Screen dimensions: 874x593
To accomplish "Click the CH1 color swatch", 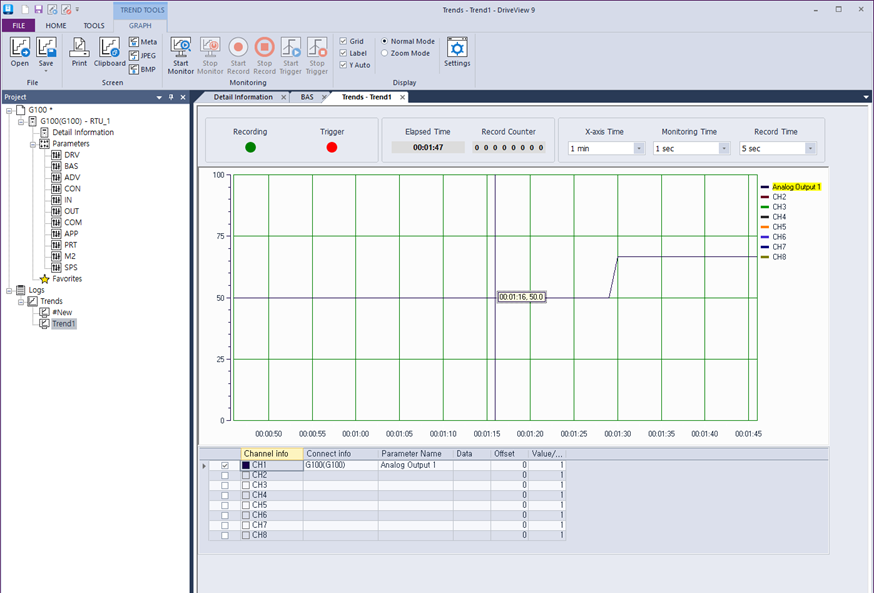I will [246, 465].
